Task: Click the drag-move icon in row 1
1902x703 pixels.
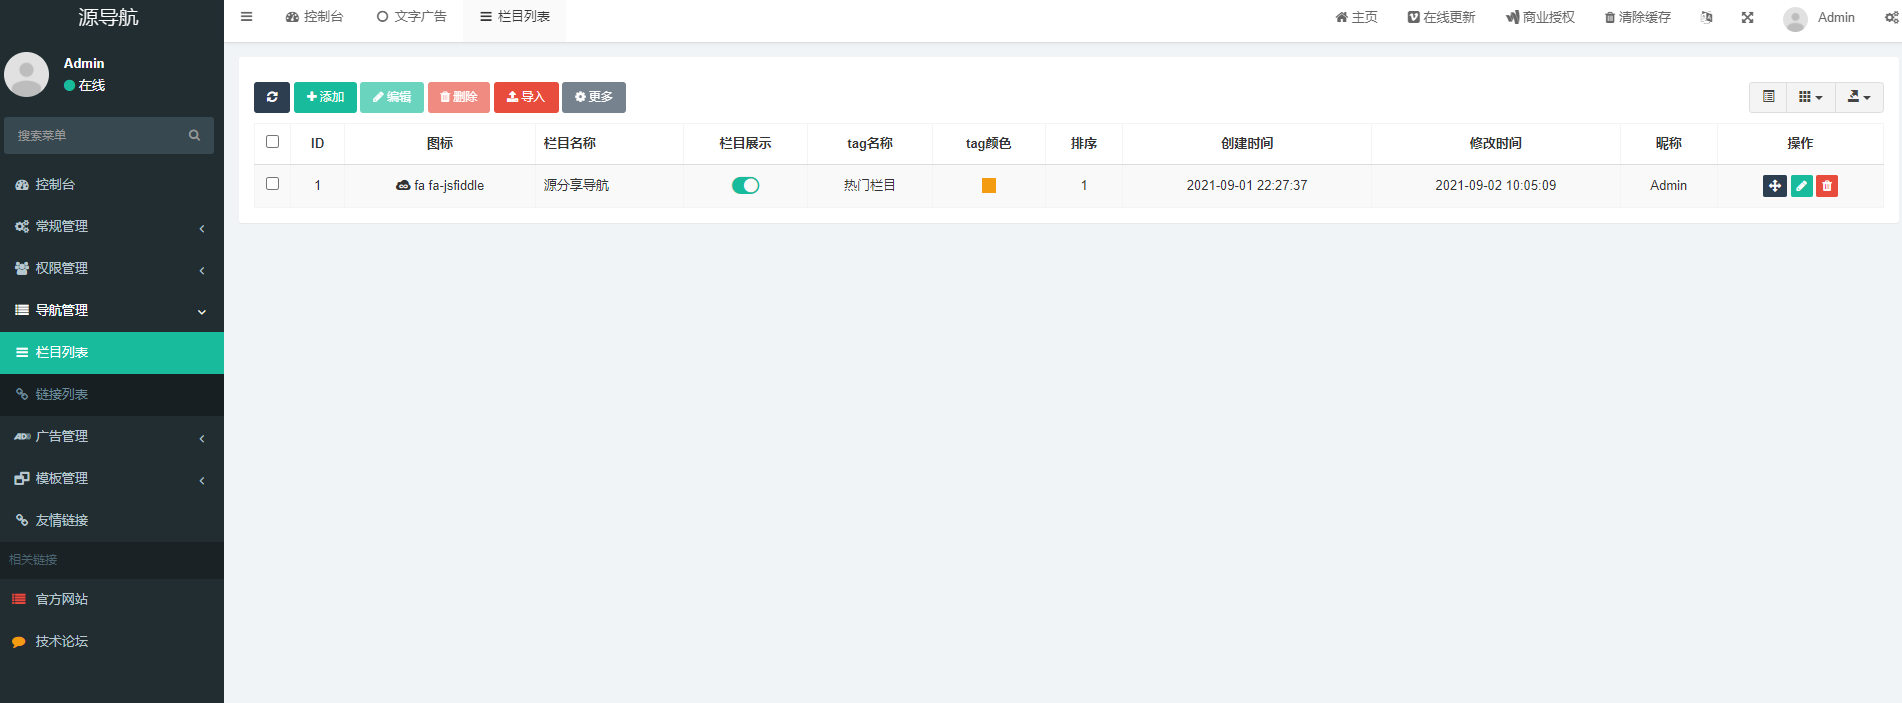Action: (1774, 186)
